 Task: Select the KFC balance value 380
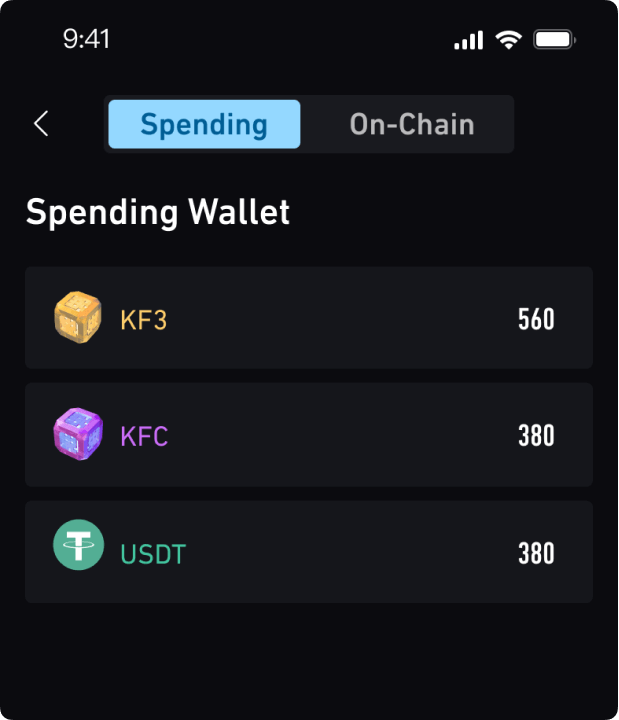536,437
